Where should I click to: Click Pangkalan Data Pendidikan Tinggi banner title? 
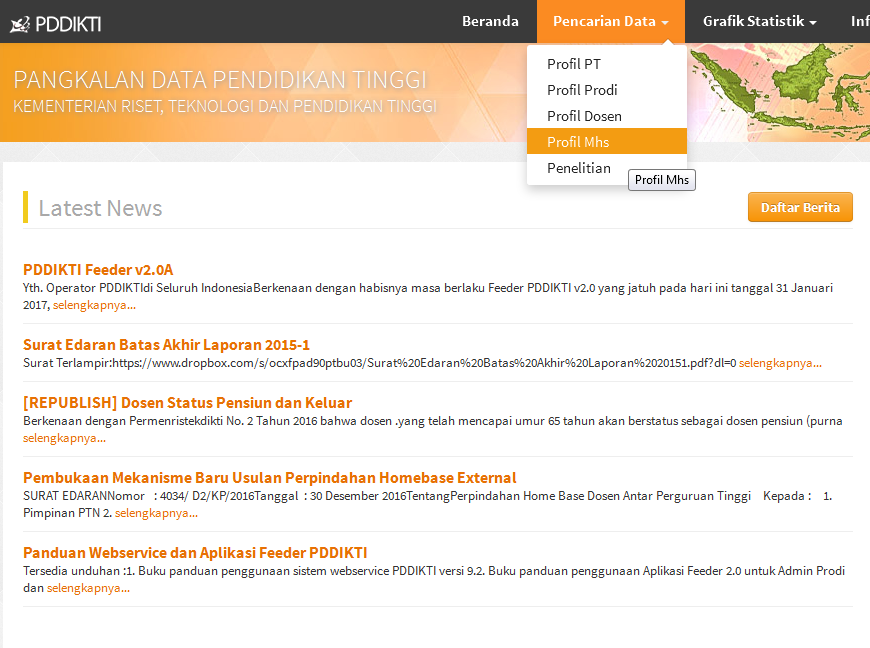(220, 80)
